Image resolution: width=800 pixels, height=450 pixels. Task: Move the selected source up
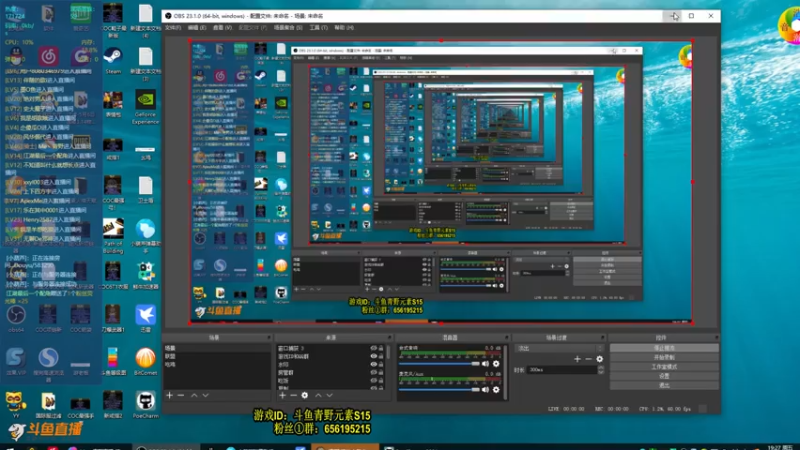(x=318, y=395)
